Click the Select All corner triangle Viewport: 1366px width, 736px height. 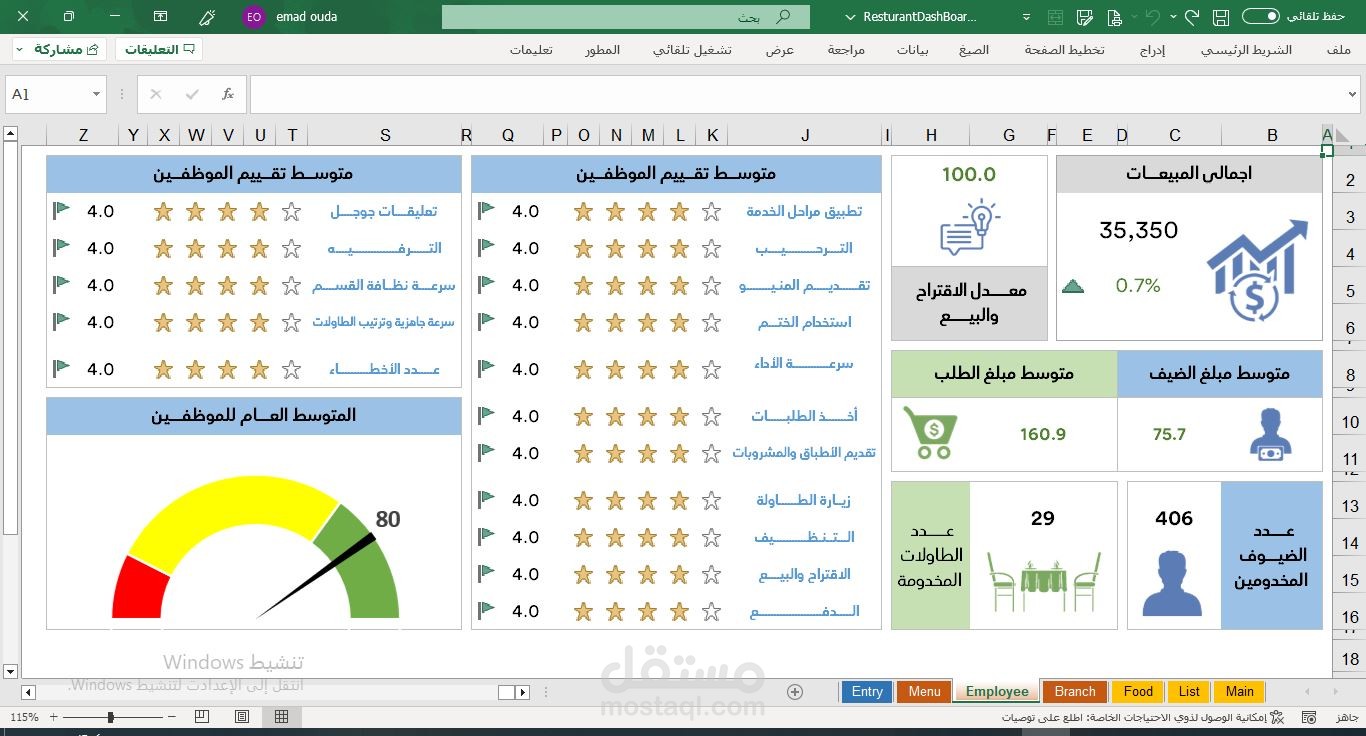(x=1343, y=135)
